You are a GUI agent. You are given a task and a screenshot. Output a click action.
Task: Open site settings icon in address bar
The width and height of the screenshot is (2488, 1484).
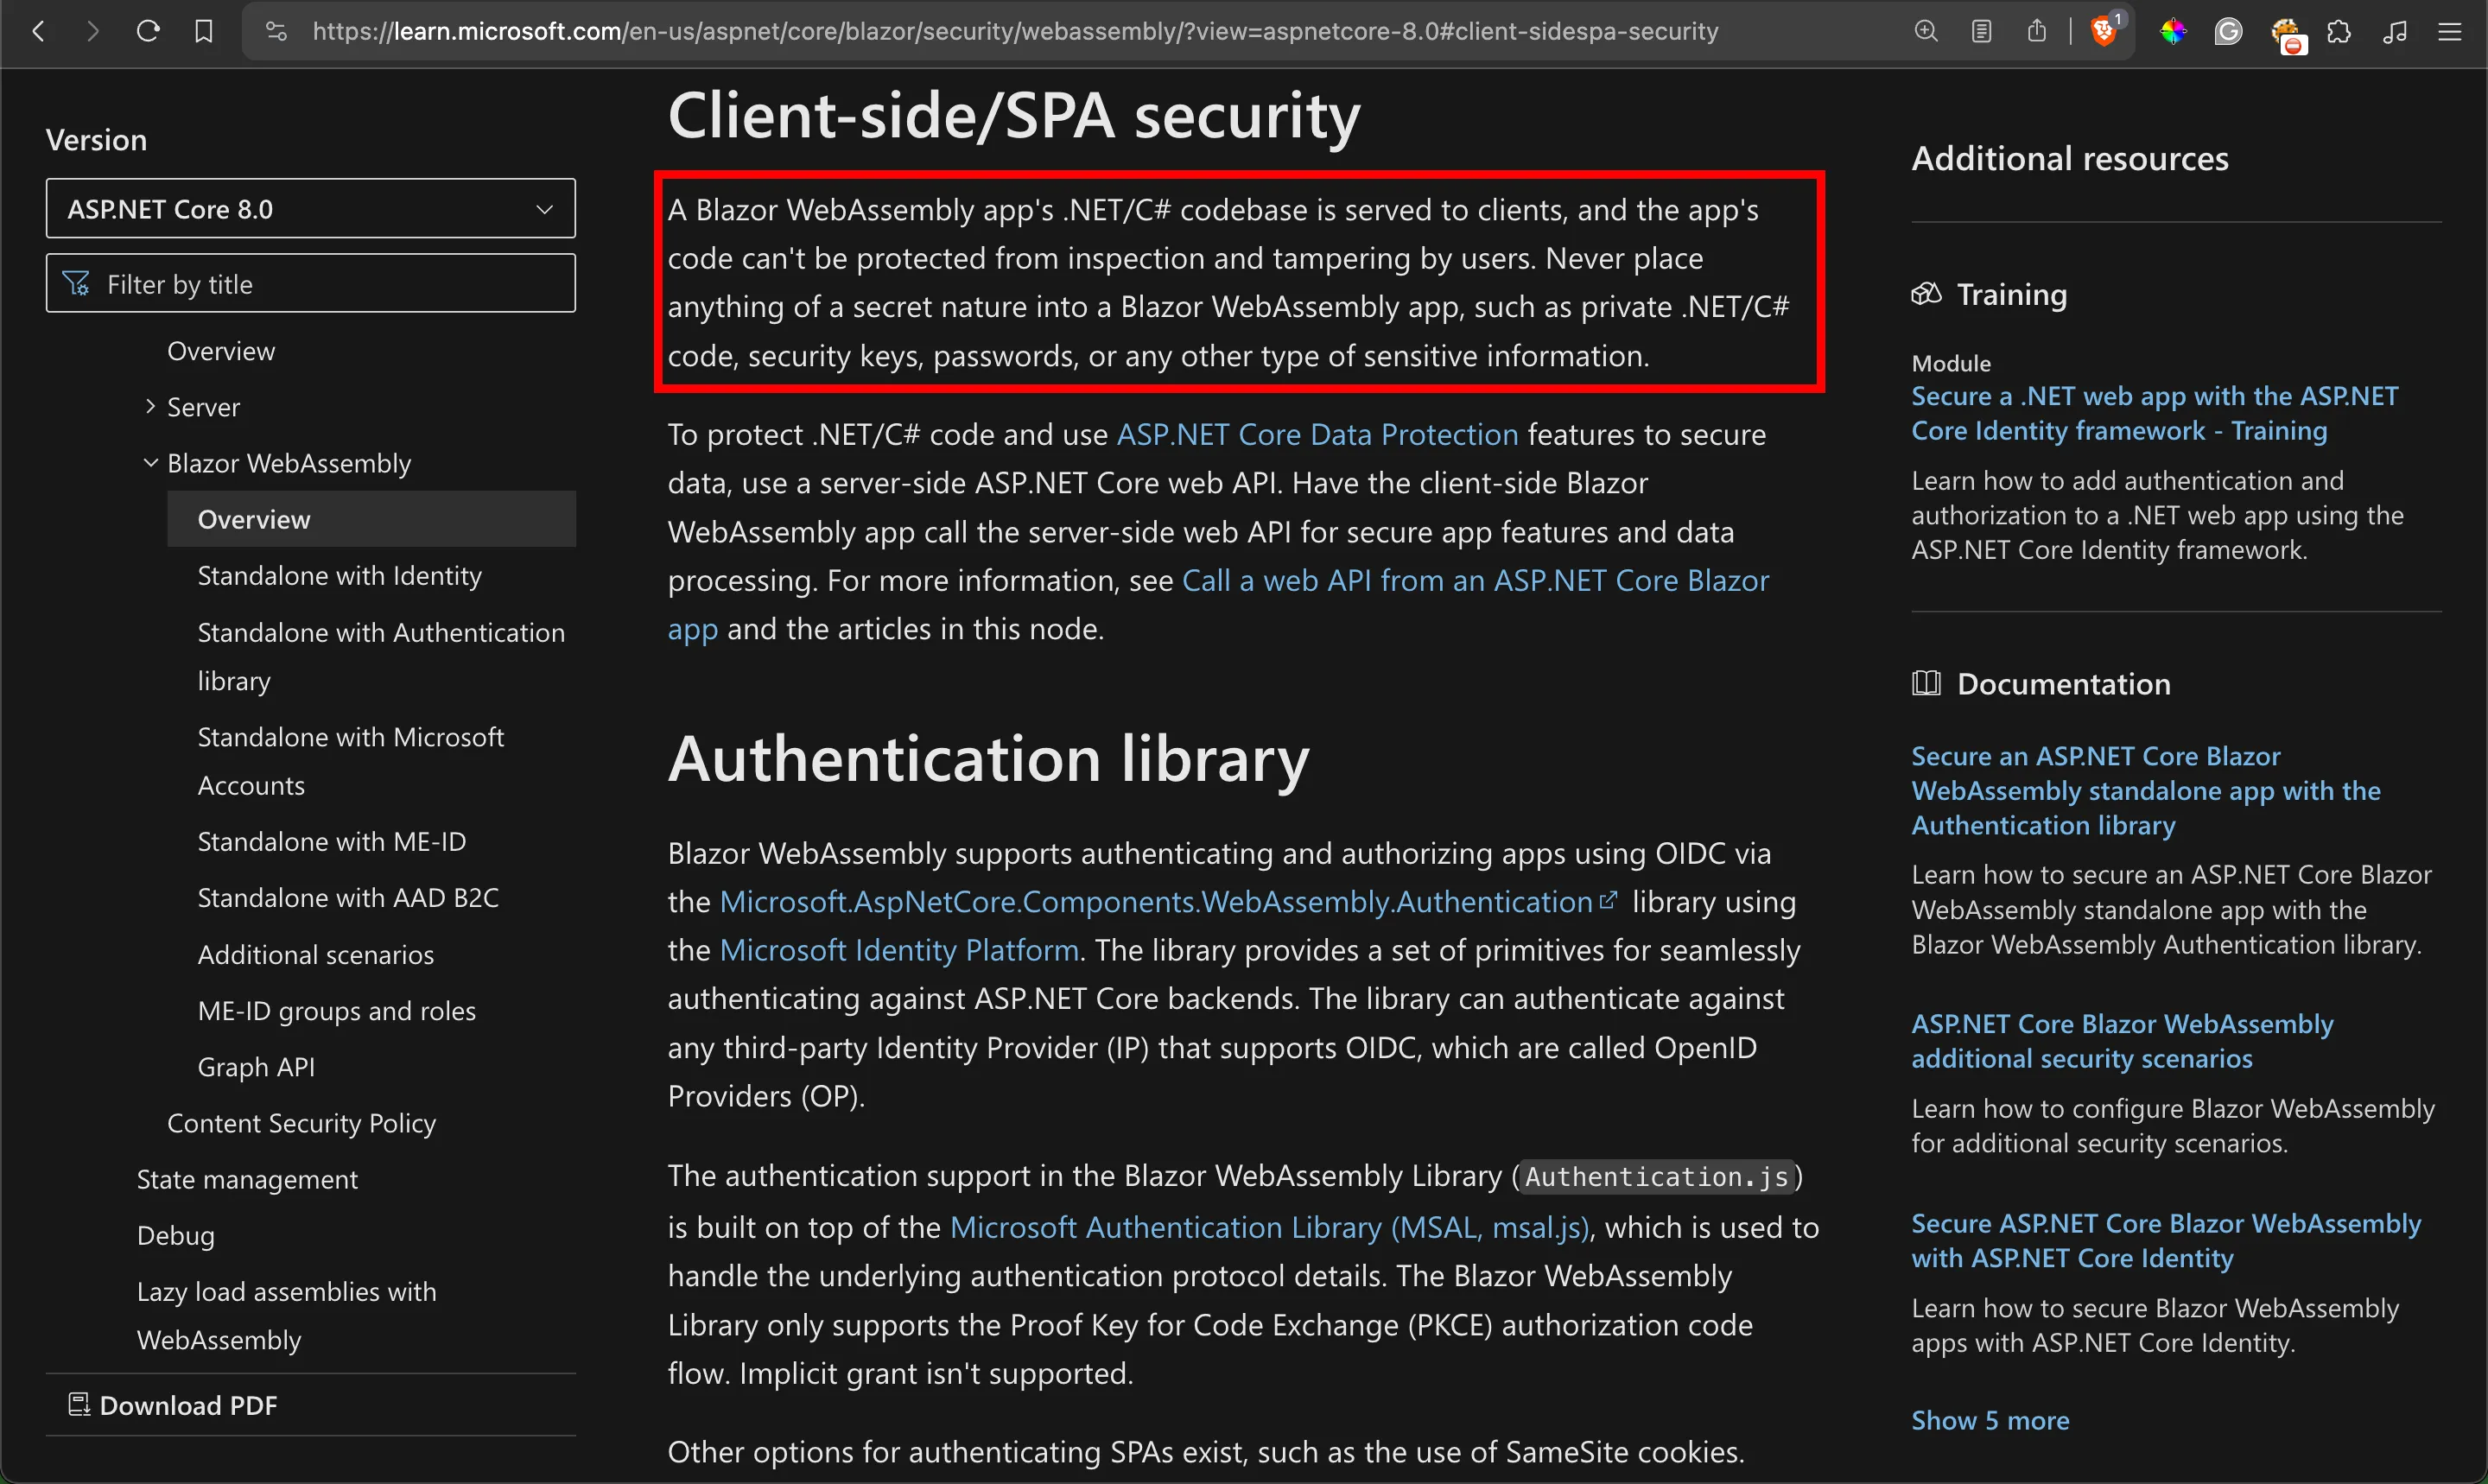click(x=276, y=31)
